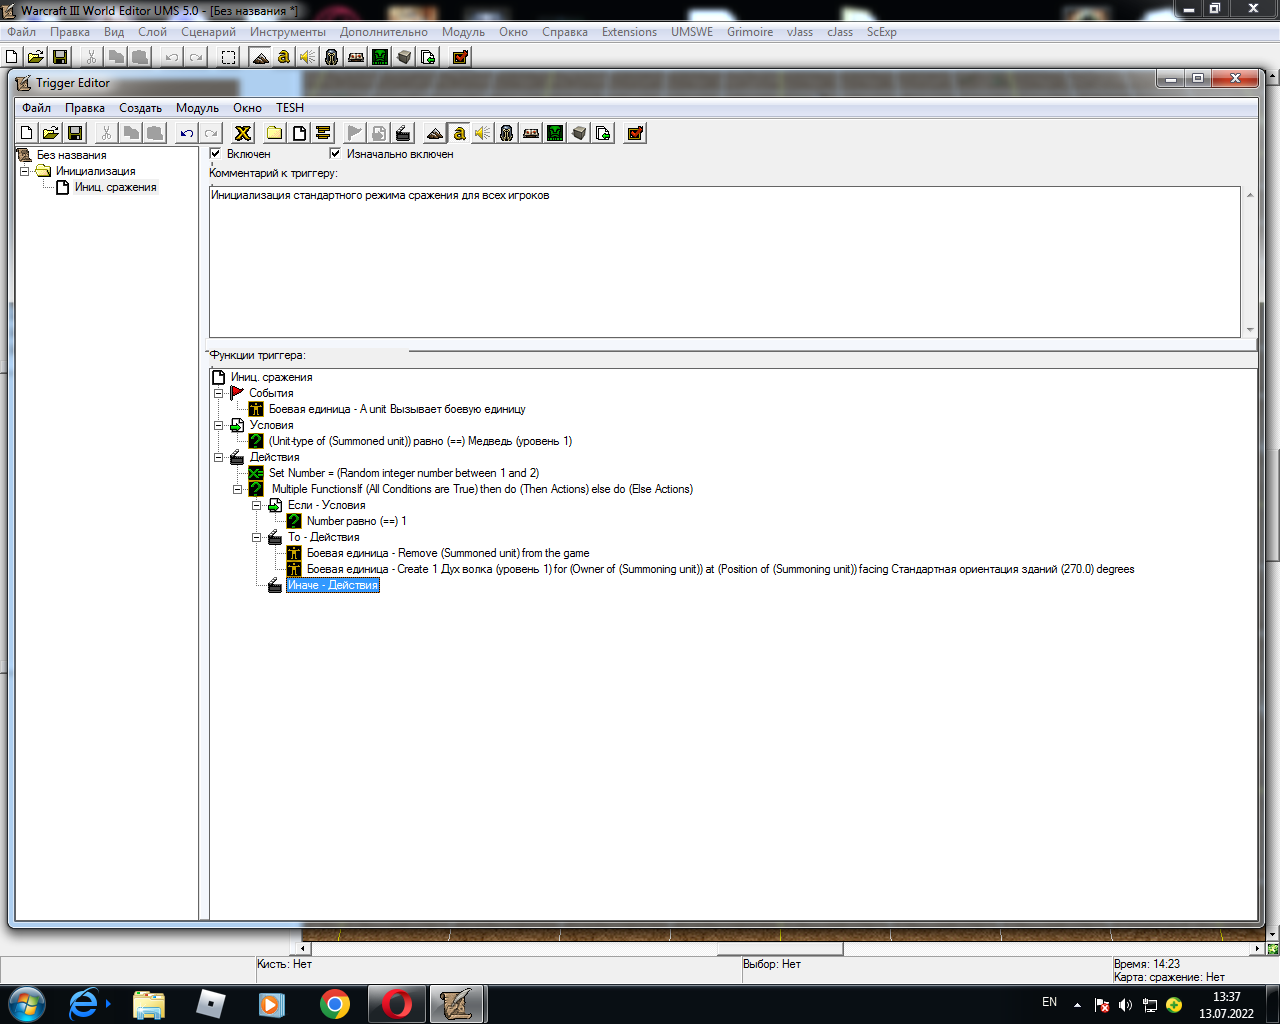Image resolution: width=1280 pixels, height=1024 pixels.
Task: Open Terrain Editor from Trigger Editor toolbar
Action: click(435, 133)
